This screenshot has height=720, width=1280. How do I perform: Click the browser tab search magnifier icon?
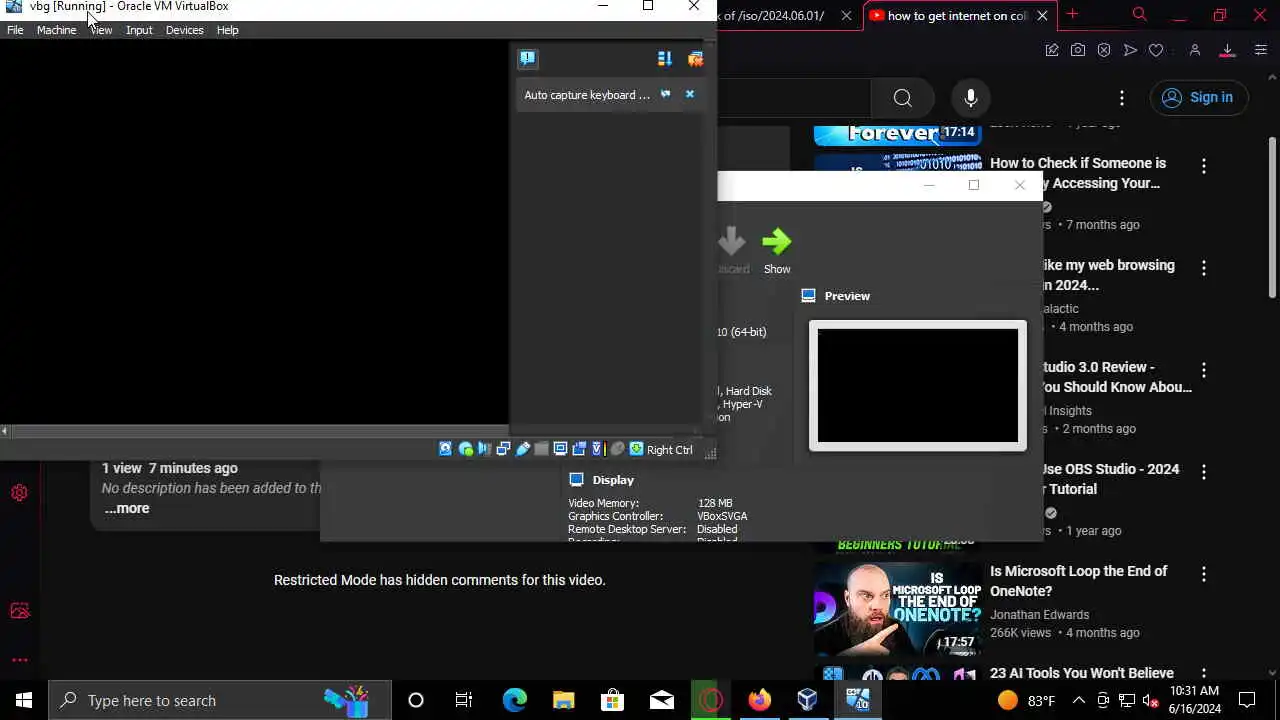(x=1139, y=14)
